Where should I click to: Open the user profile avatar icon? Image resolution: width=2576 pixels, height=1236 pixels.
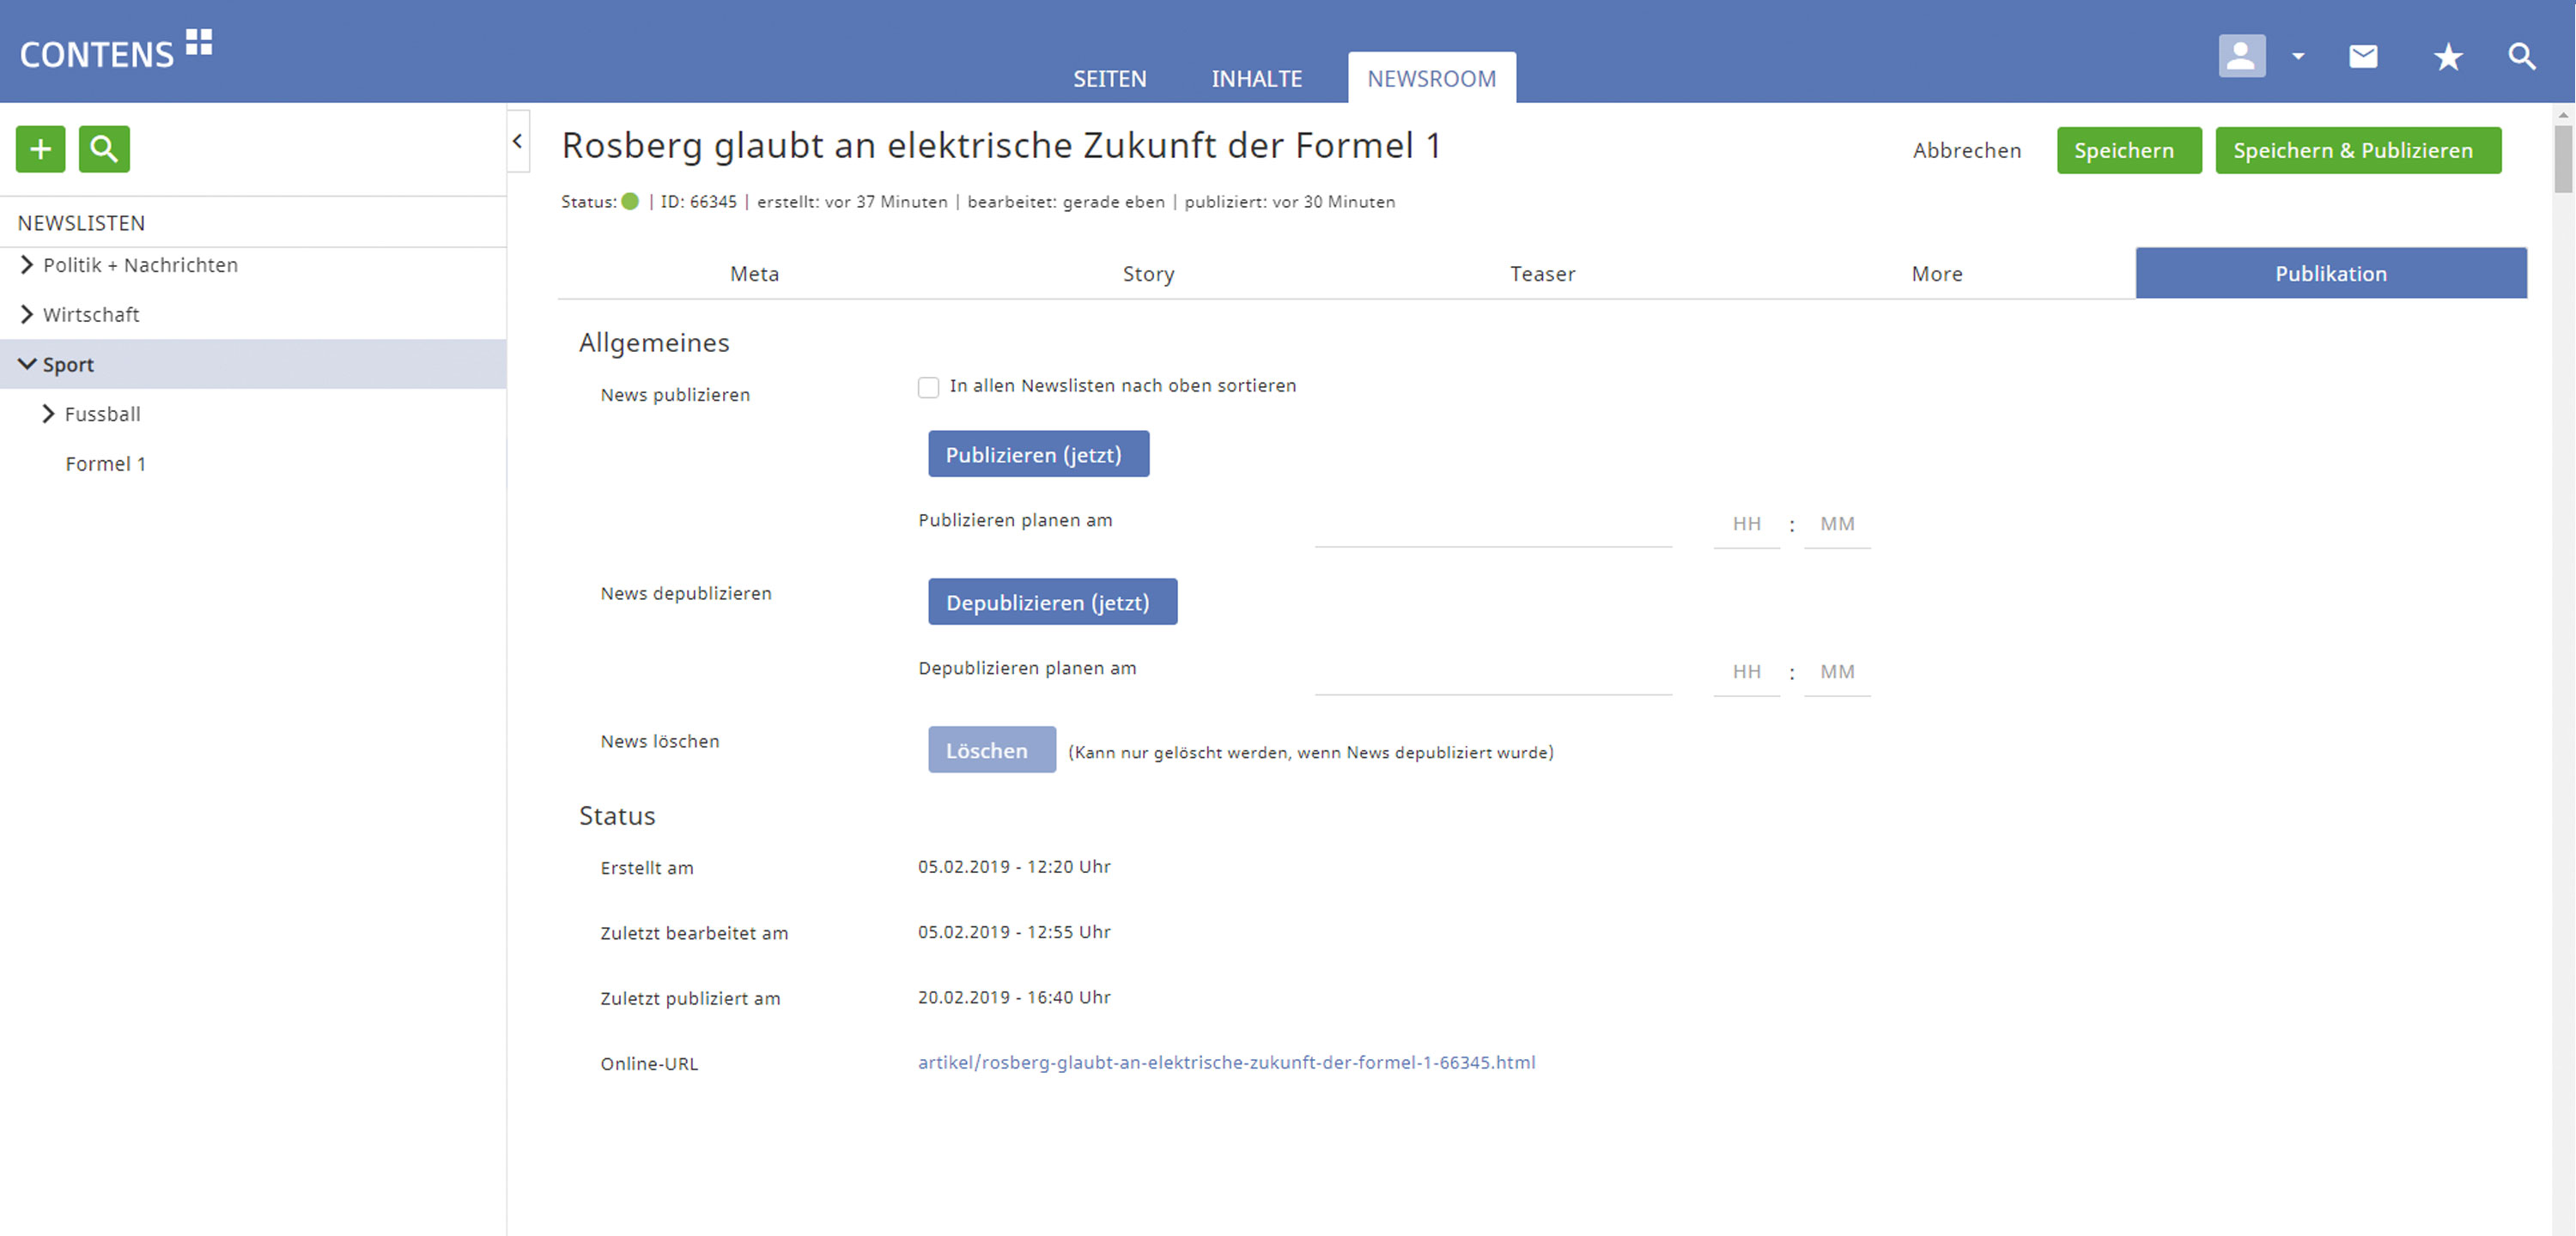pyautogui.click(x=2241, y=56)
